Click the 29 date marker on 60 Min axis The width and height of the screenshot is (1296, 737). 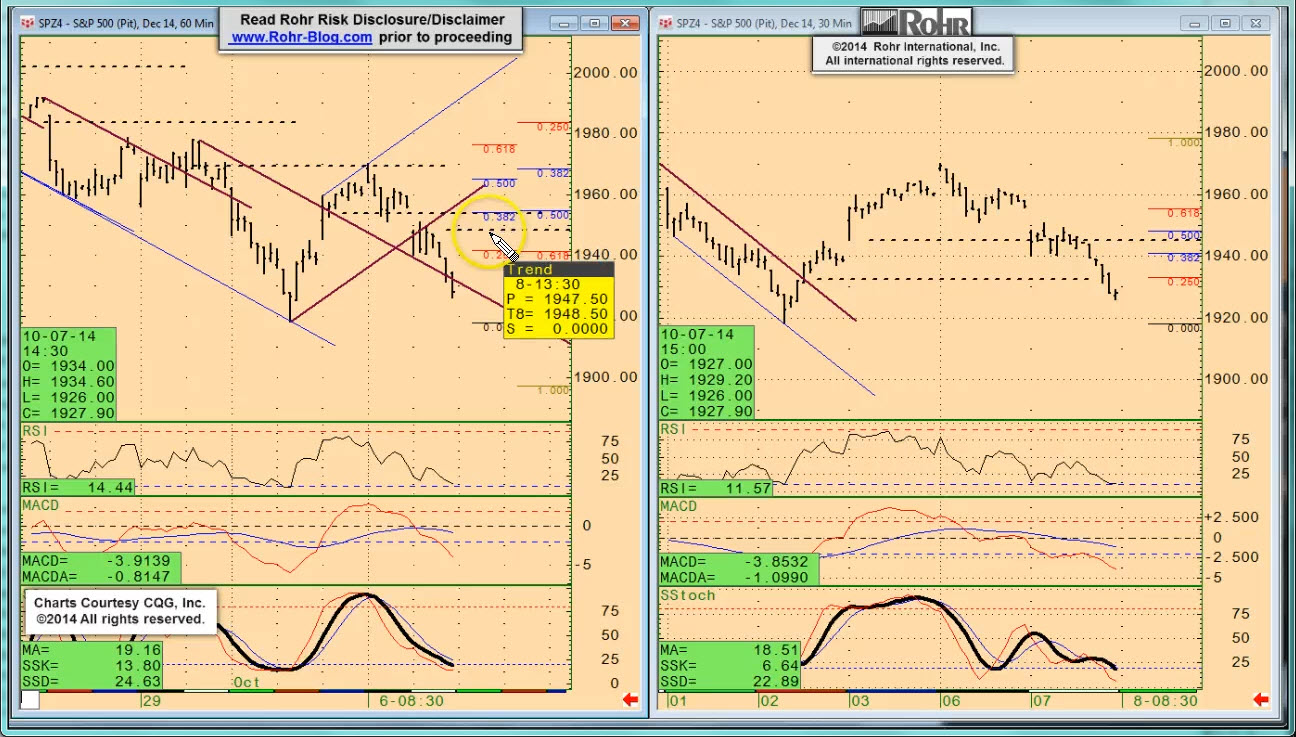pos(150,701)
